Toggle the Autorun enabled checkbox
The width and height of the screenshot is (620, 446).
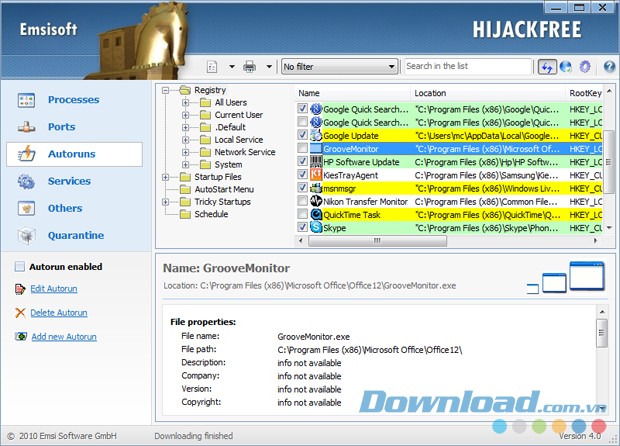point(20,266)
